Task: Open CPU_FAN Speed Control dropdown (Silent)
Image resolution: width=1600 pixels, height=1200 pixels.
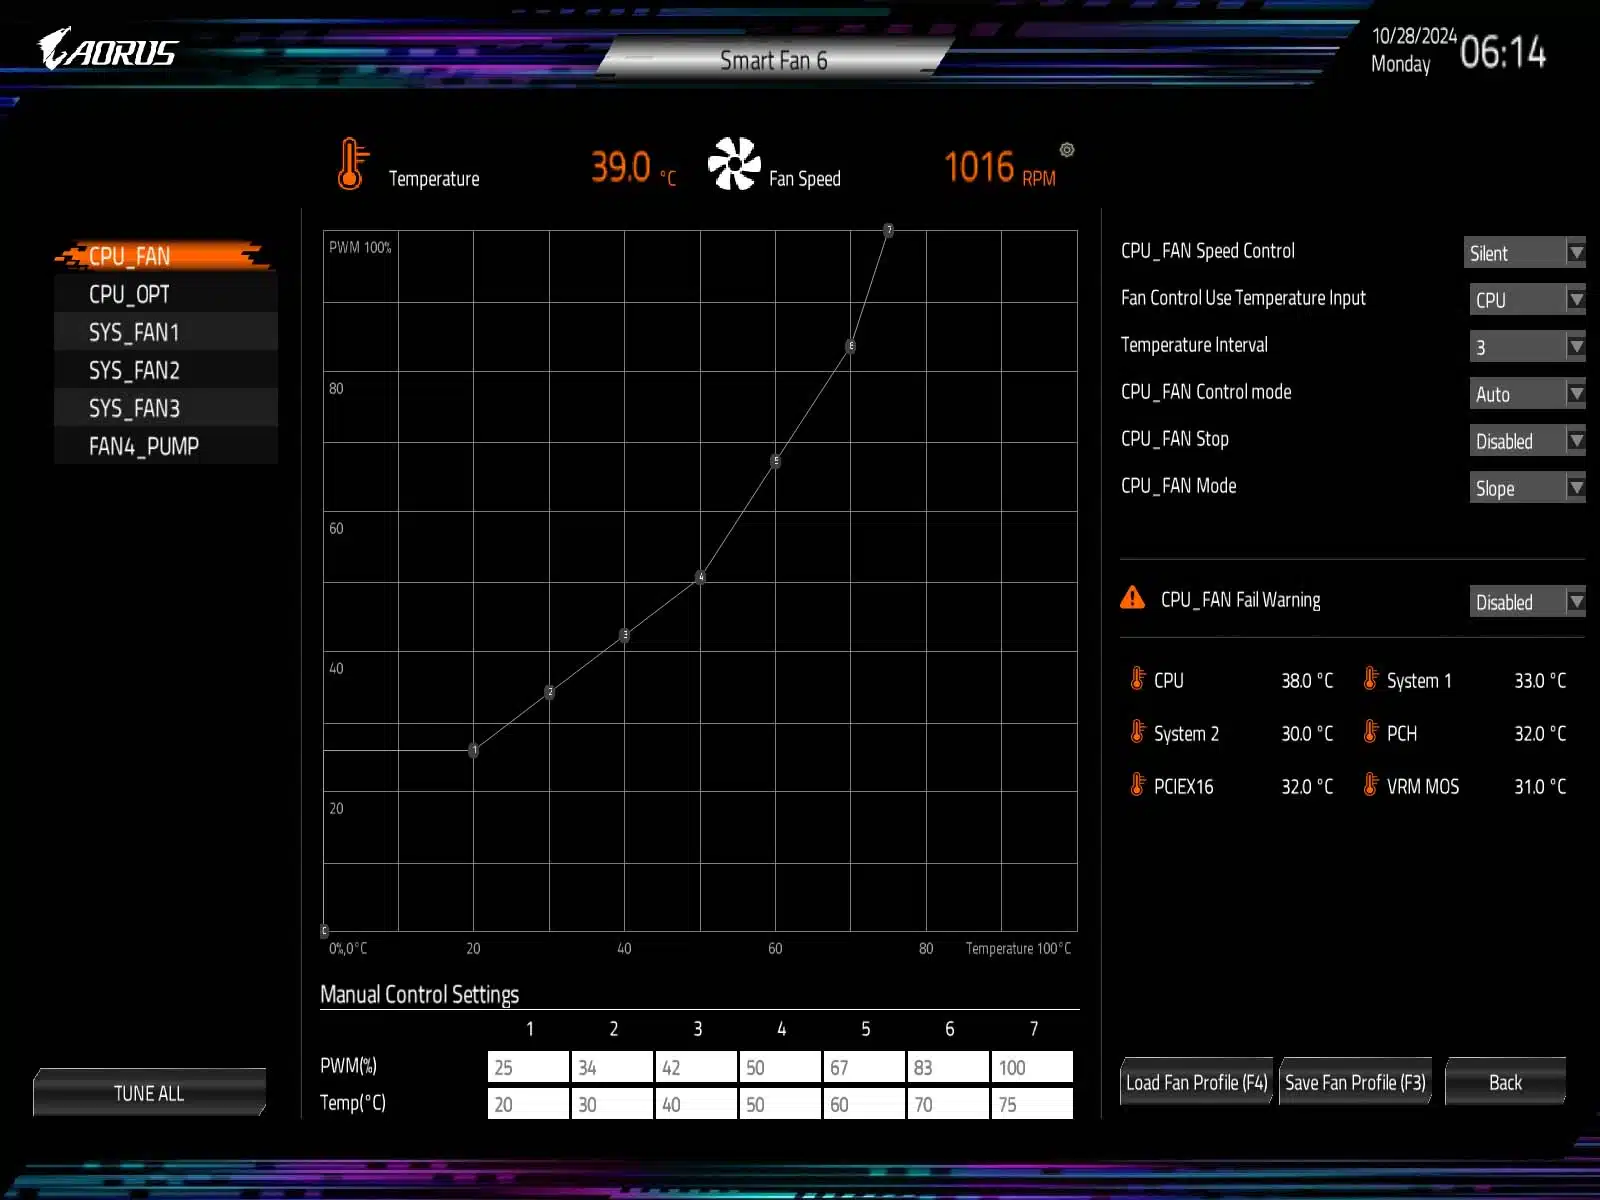Action: tap(1524, 253)
